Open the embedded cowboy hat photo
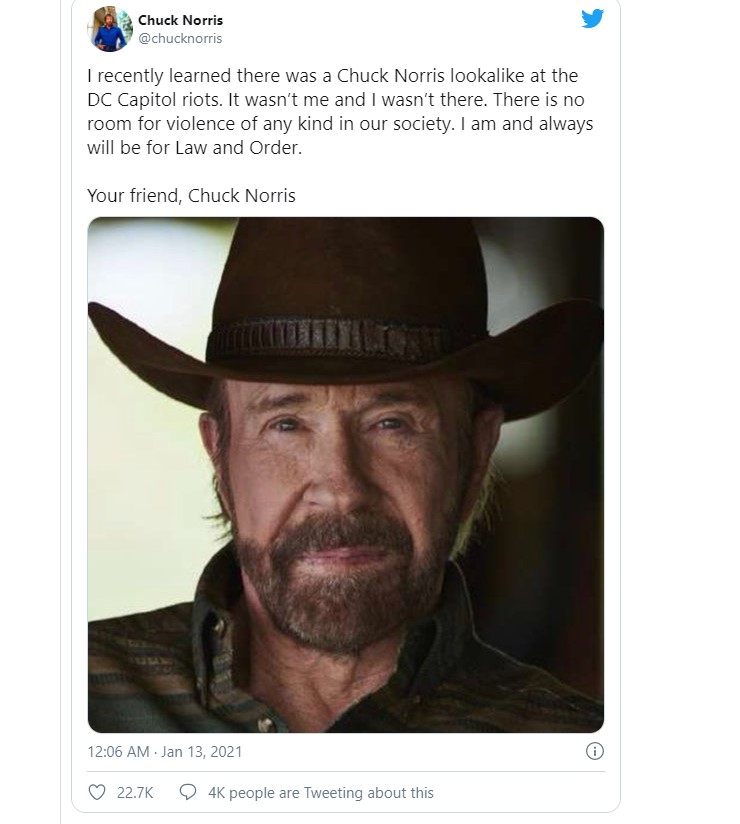Screen dimensions: 740x824 pyautogui.click(x=345, y=475)
